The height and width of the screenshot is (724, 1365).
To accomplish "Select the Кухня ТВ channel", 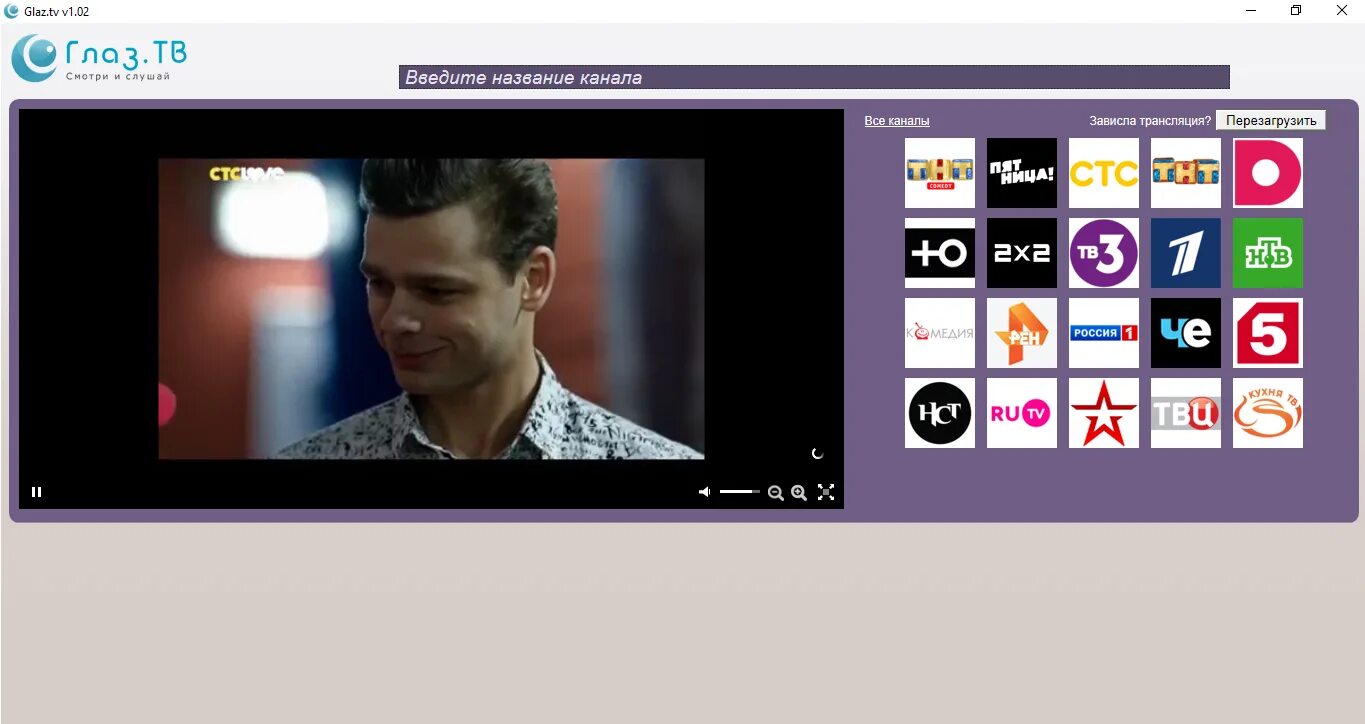I will point(1267,413).
